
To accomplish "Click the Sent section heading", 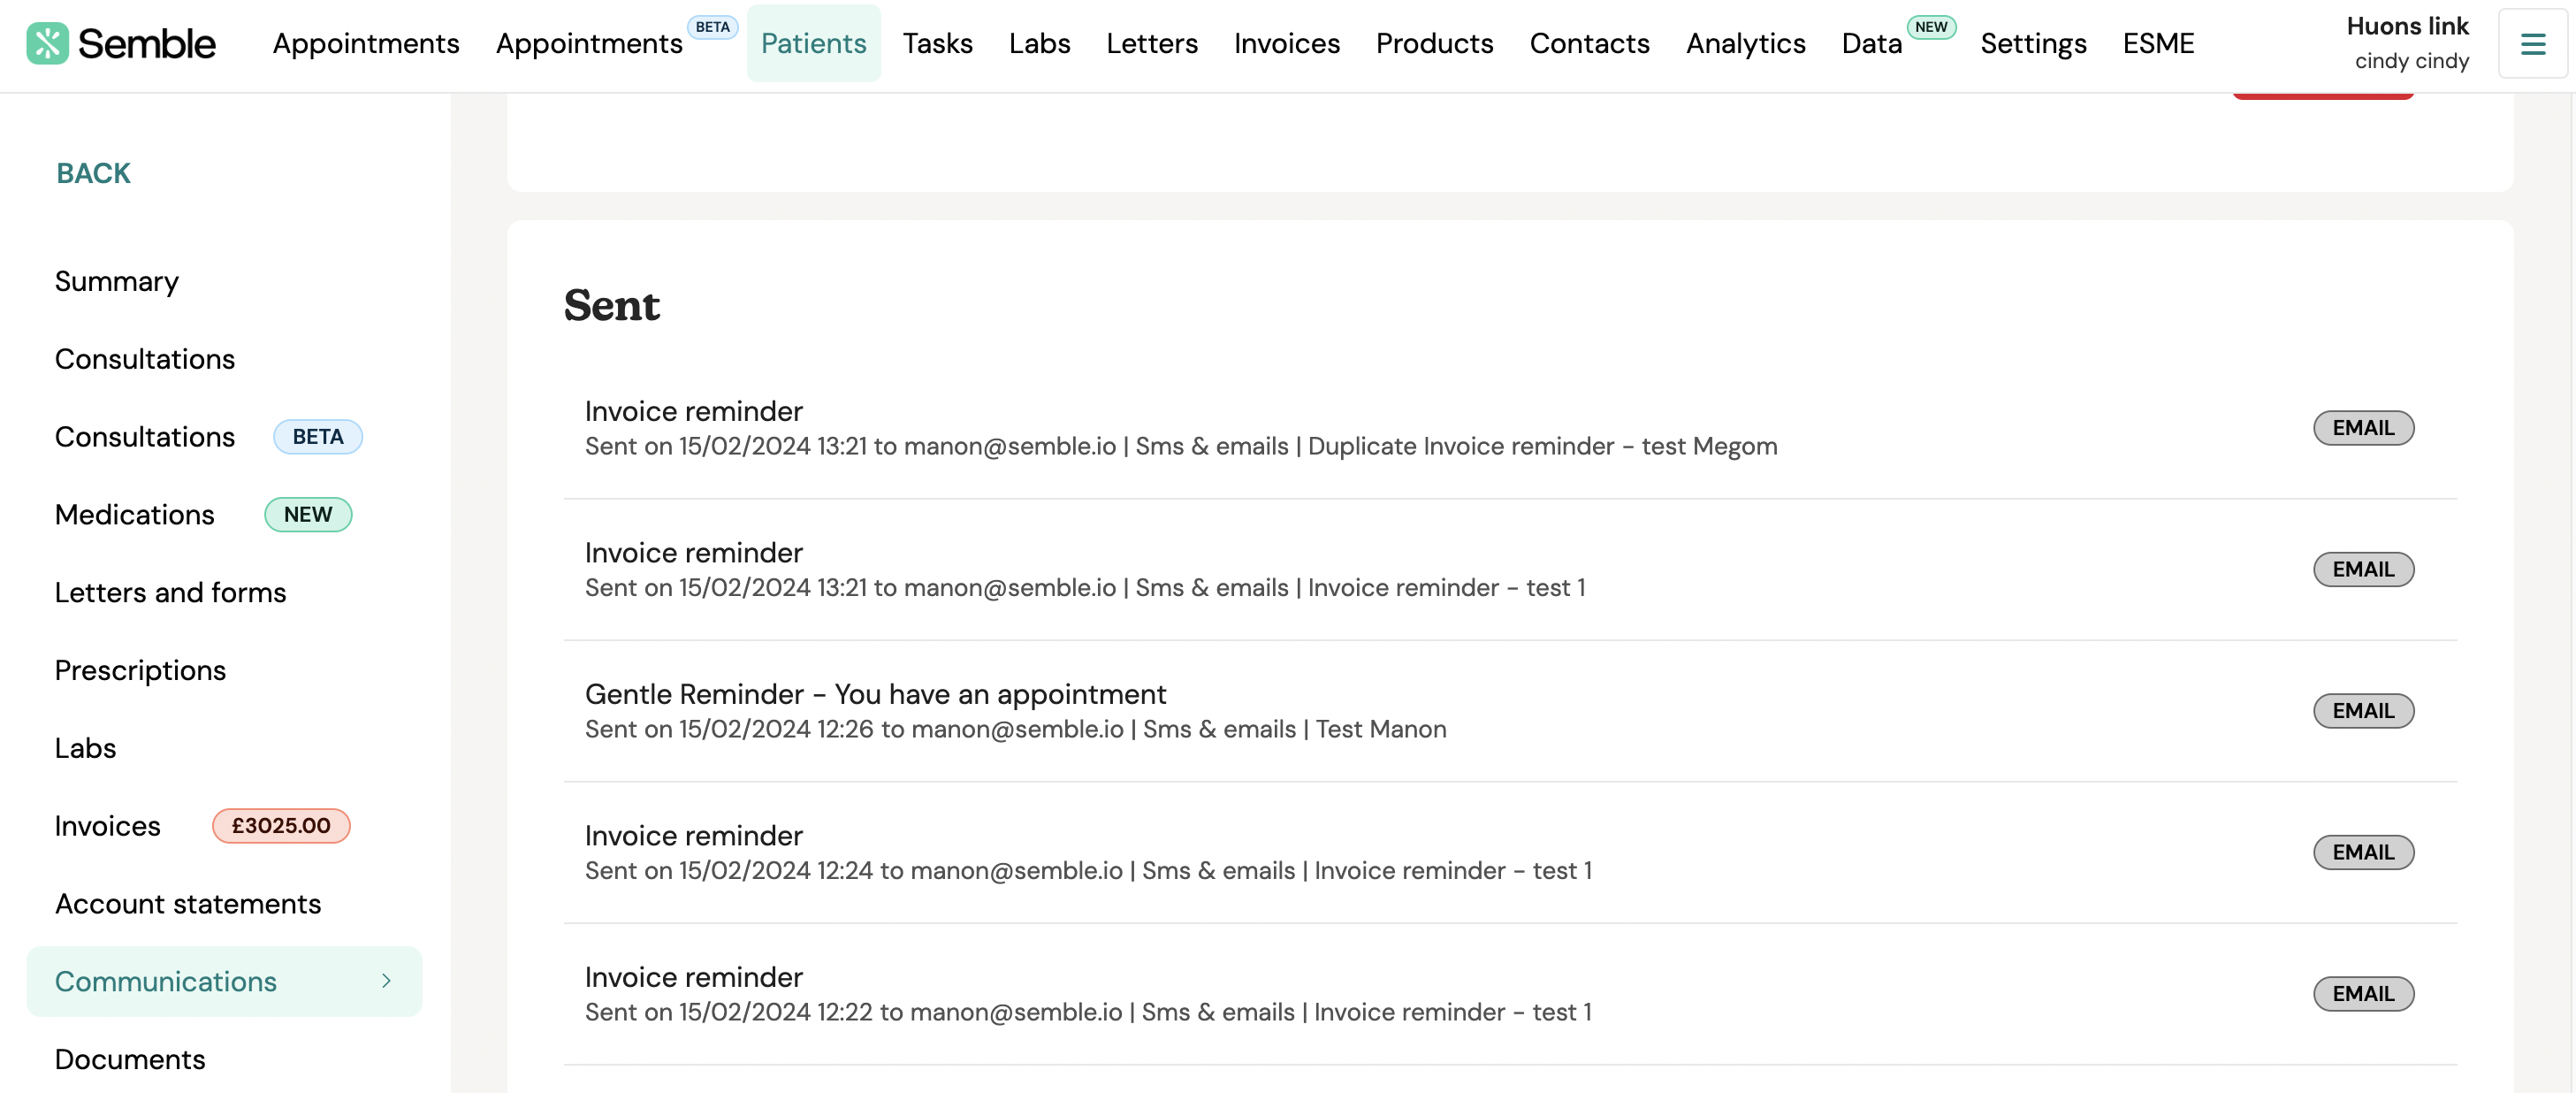I will [612, 305].
